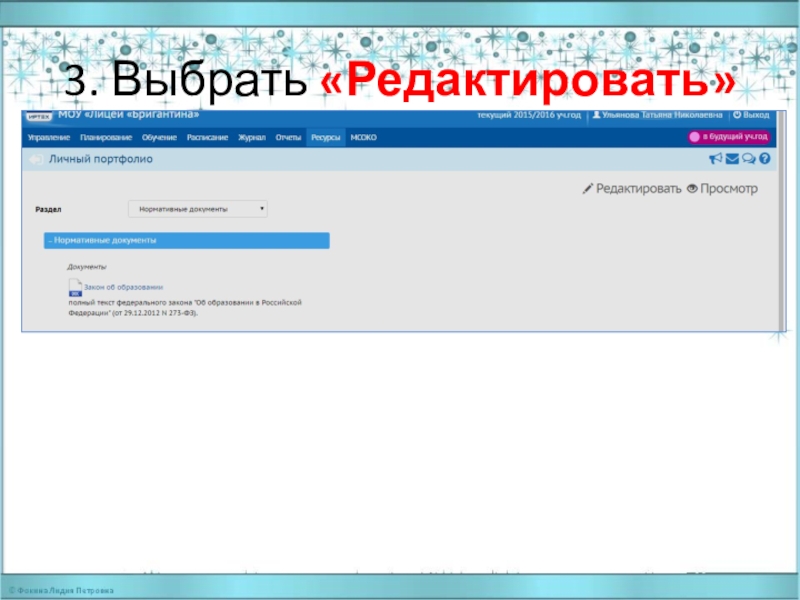Click the back arrow beside Личный портфолио
800x600 pixels.
[36, 160]
